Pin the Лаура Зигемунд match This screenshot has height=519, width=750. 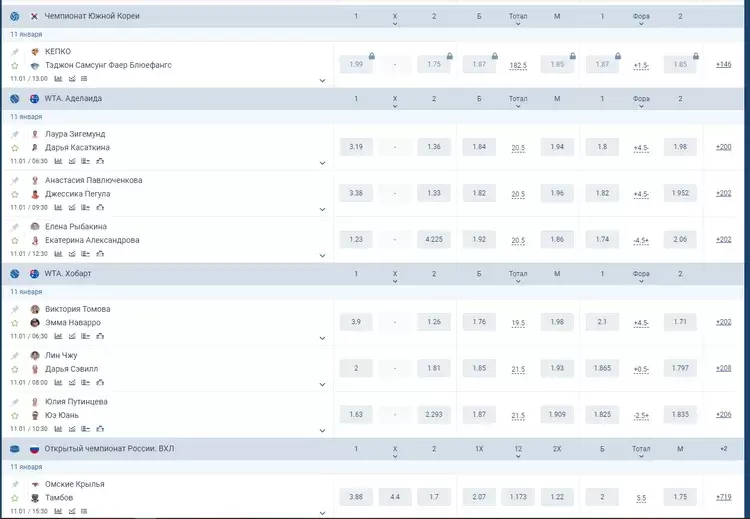[x=15, y=134]
